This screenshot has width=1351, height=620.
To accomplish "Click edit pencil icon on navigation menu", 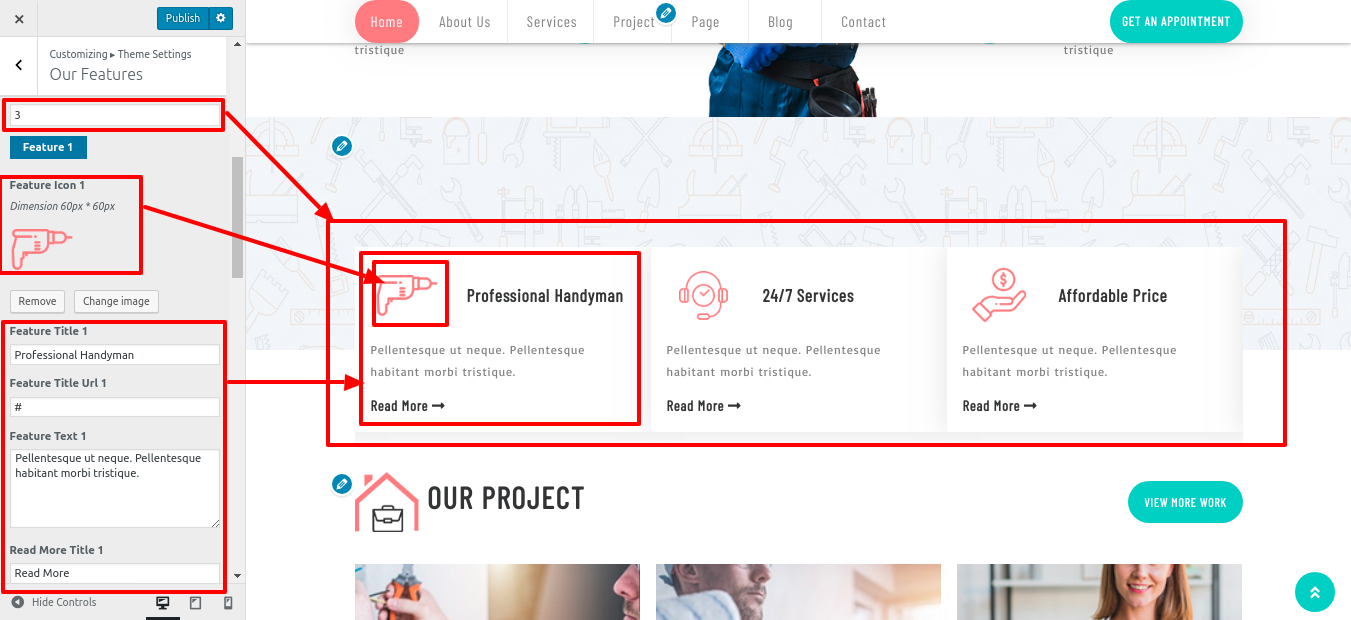I will tap(666, 14).
